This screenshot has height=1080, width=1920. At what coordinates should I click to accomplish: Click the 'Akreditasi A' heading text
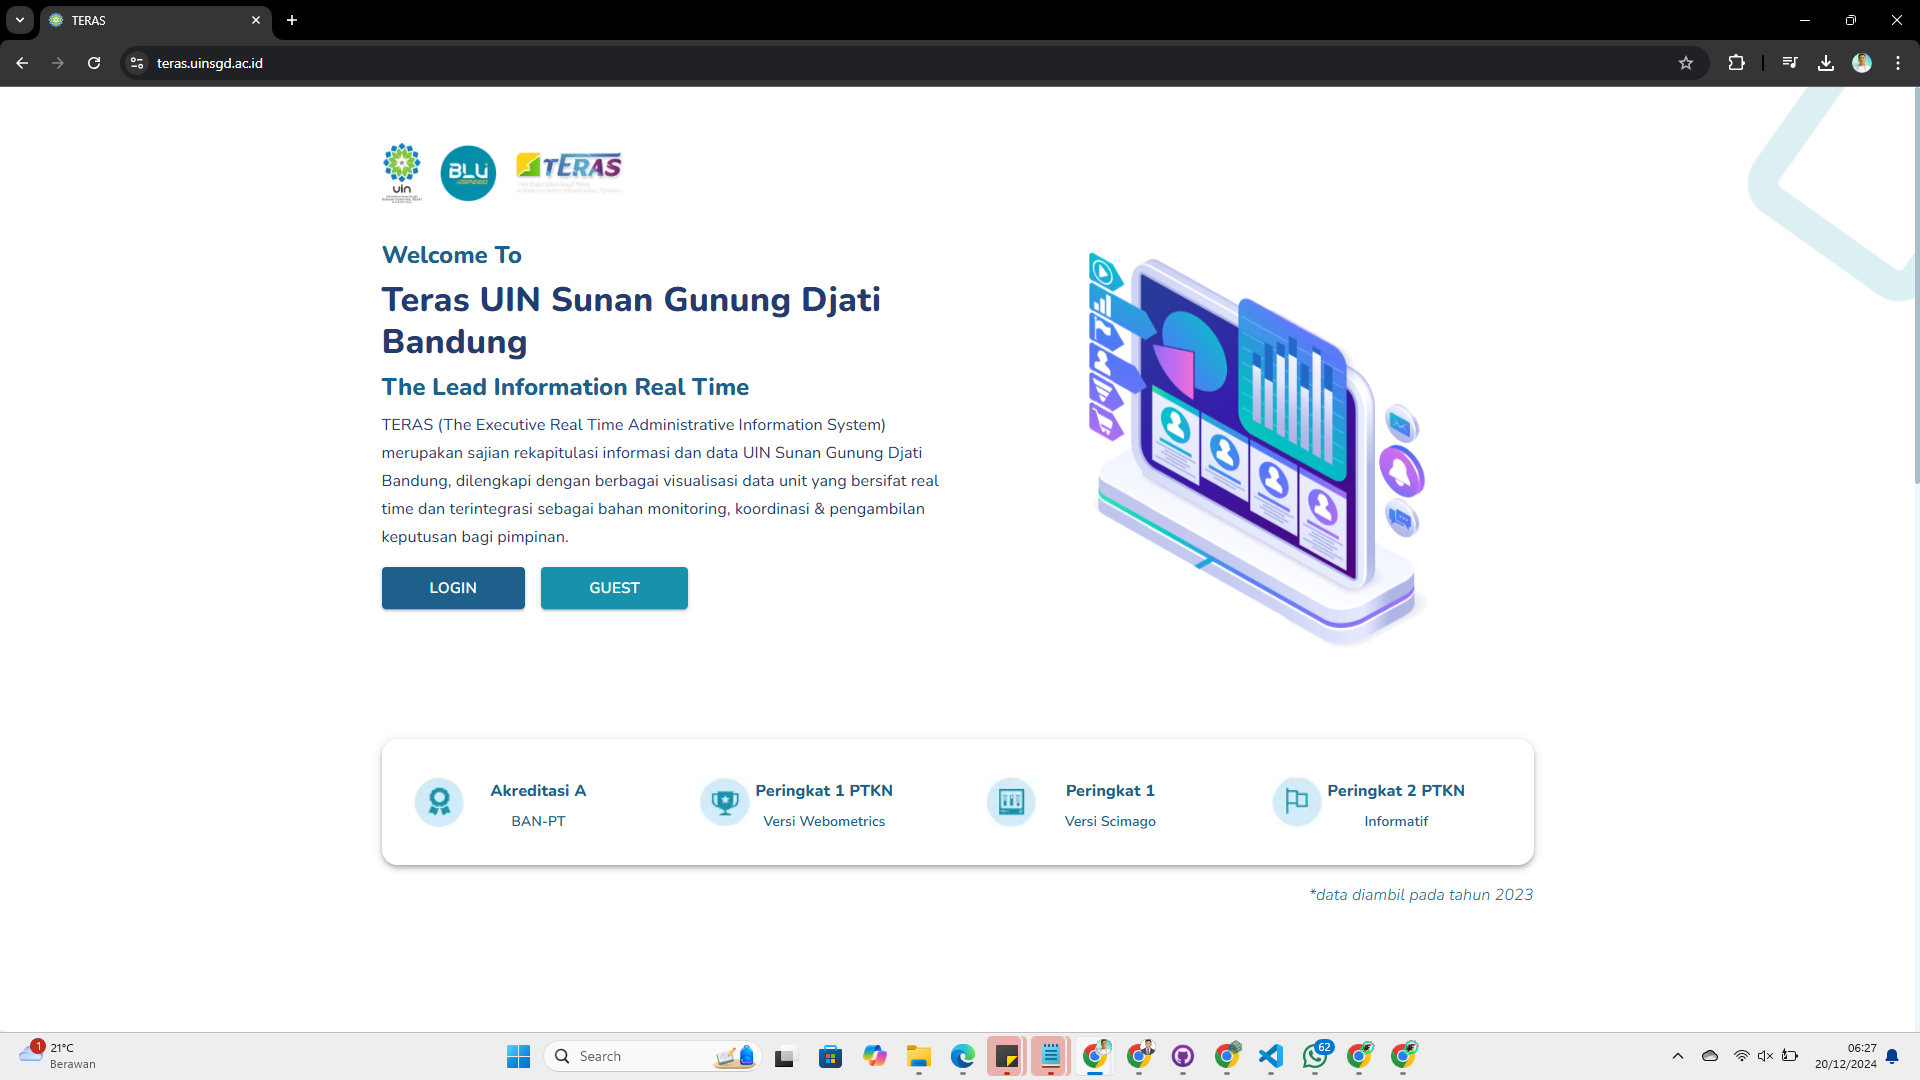[x=538, y=791]
